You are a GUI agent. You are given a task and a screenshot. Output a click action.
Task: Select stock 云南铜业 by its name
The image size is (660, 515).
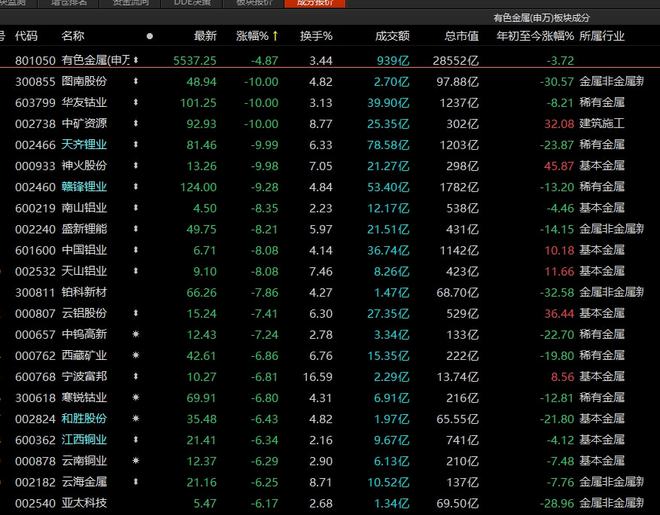[84, 460]
